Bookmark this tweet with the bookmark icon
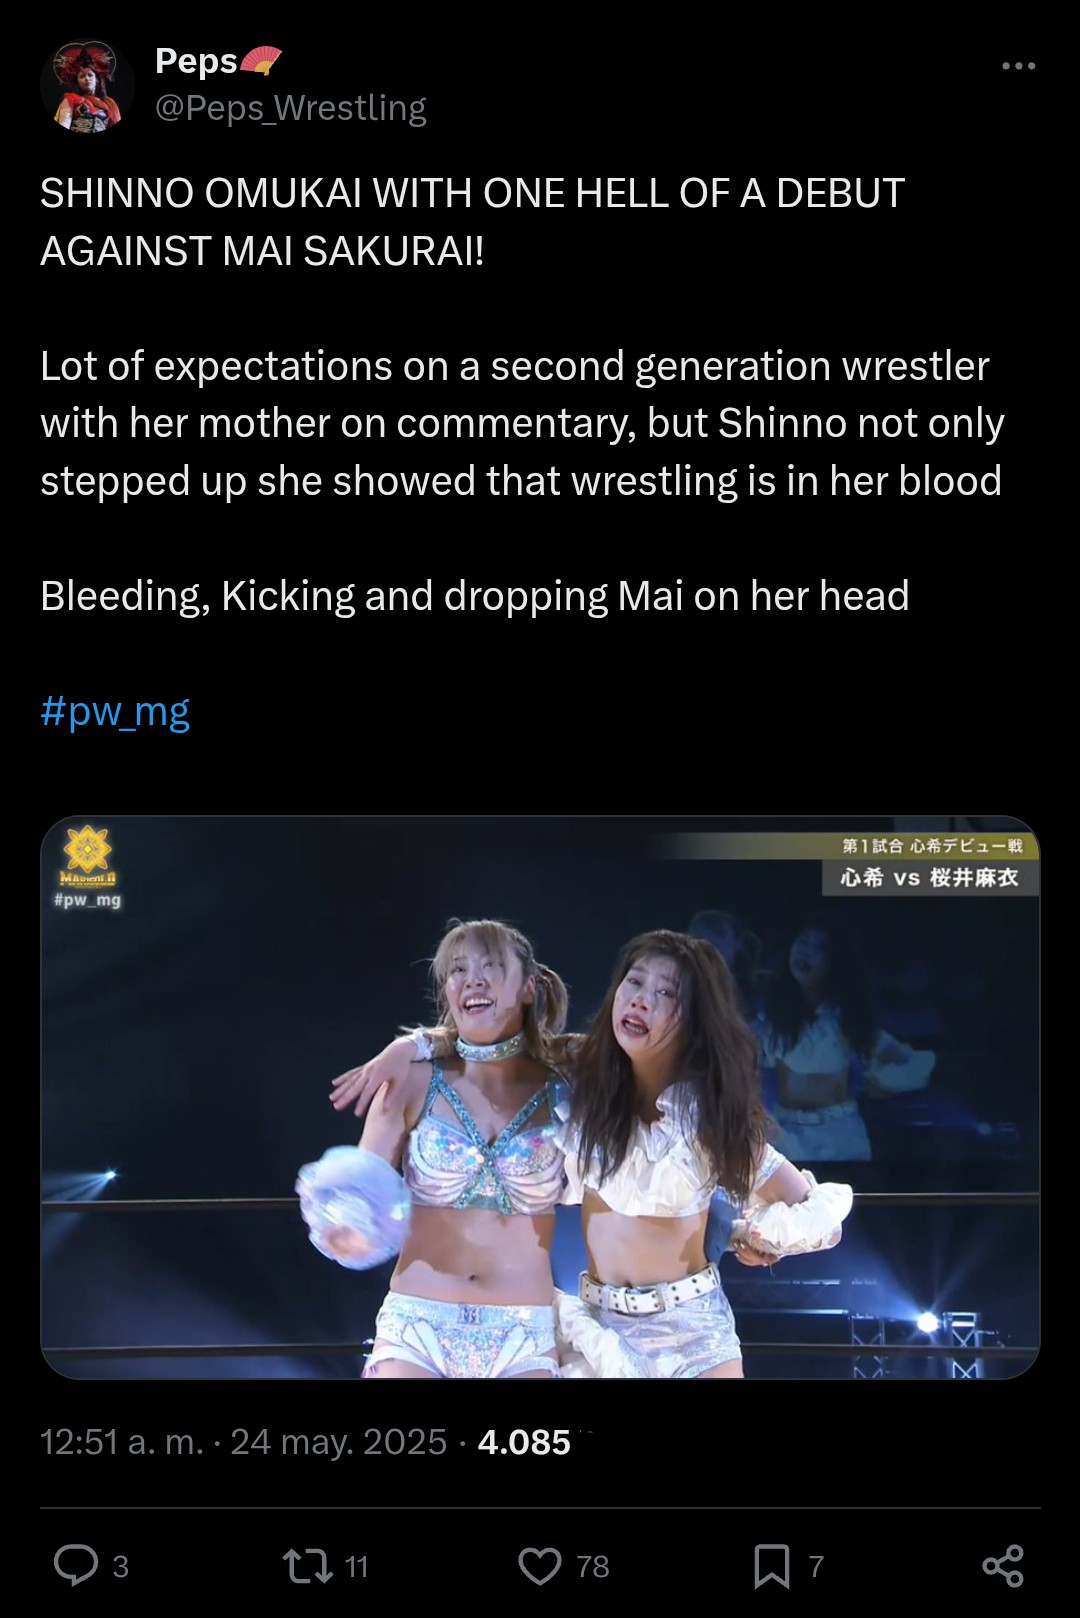This screenshot has height=1618, width=1080. coord(771,1565)
